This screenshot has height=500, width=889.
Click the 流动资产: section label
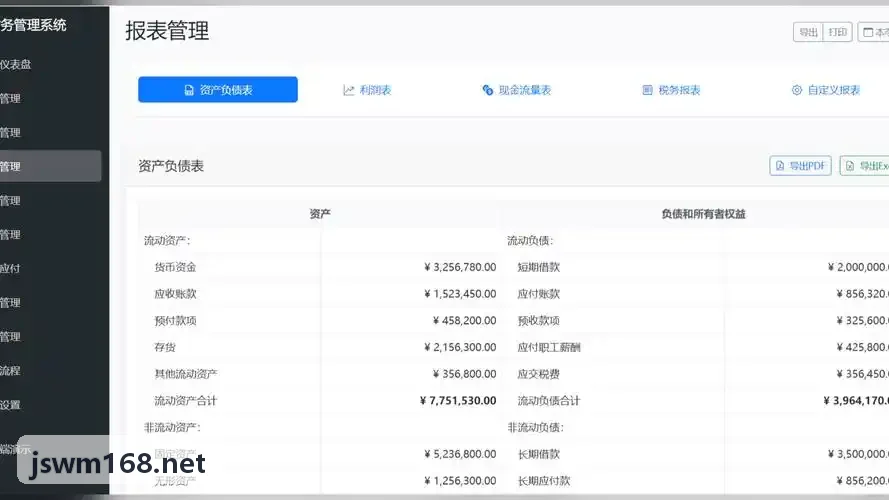coord(167,240)
